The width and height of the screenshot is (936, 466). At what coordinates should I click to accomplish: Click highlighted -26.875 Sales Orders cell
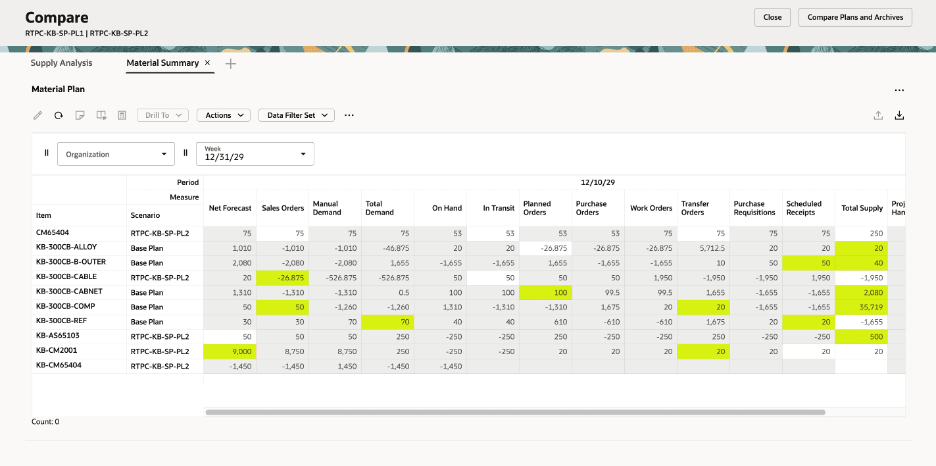coord(282,278)
